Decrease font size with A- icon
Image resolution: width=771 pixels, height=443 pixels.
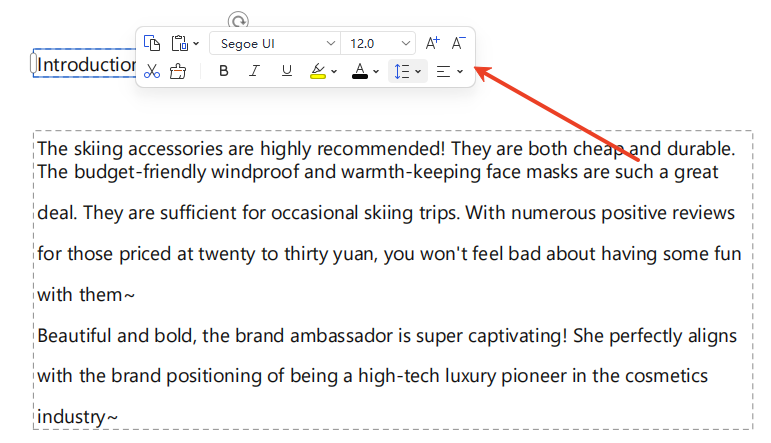[459, 43]
